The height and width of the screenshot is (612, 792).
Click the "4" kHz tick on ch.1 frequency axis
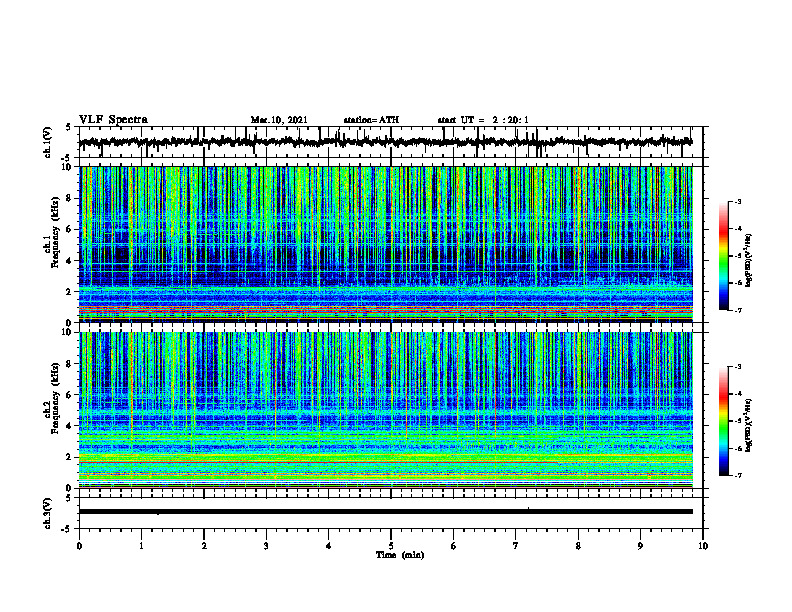(71, 261)
